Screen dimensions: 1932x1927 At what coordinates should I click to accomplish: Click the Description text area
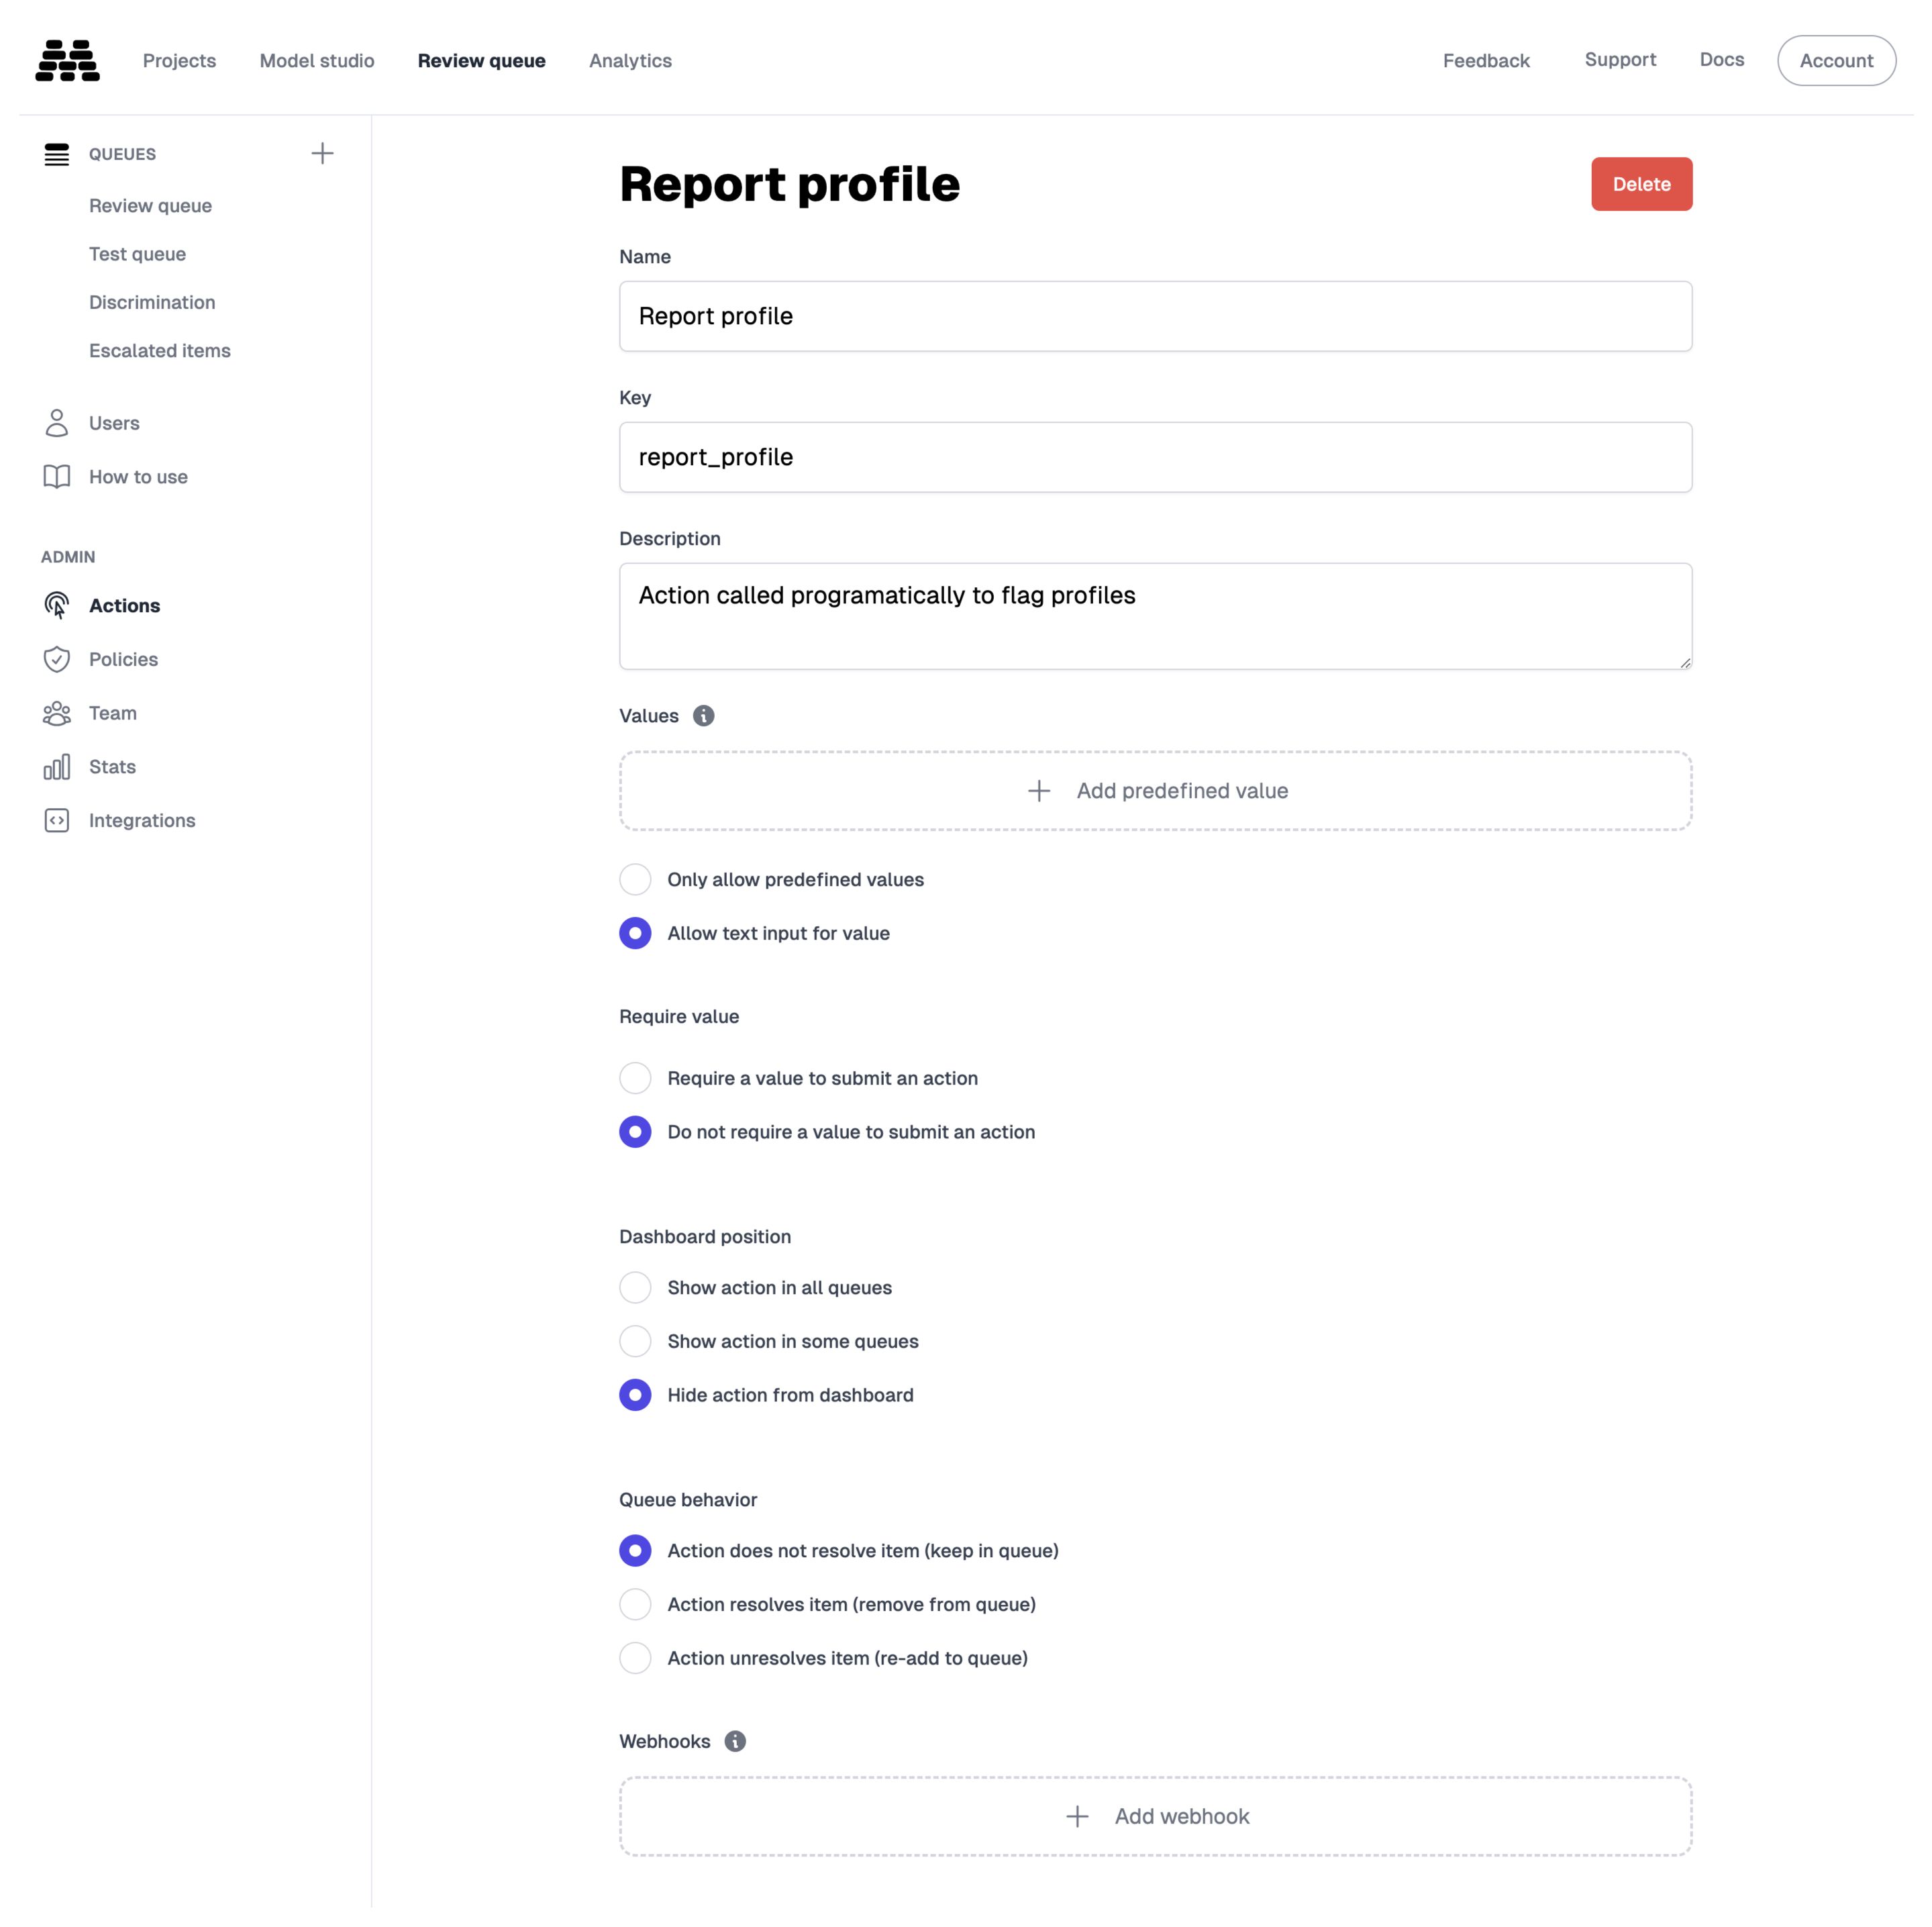[x=1155, y=616]
